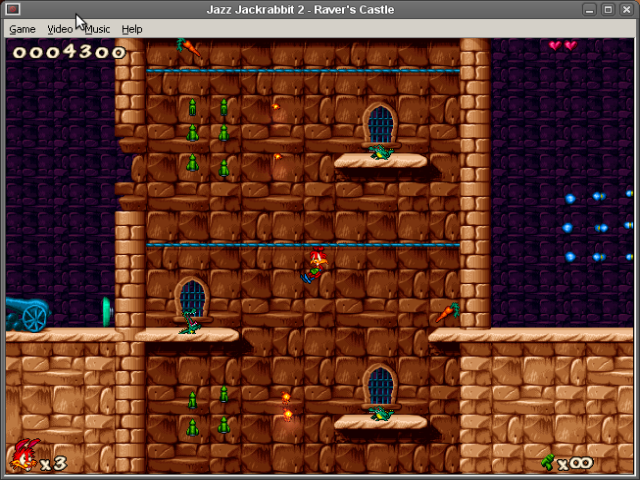Click the score counter 0004300
Viewport: 640px width, 480px height.
pyautogui.click(x=69, y=52)
